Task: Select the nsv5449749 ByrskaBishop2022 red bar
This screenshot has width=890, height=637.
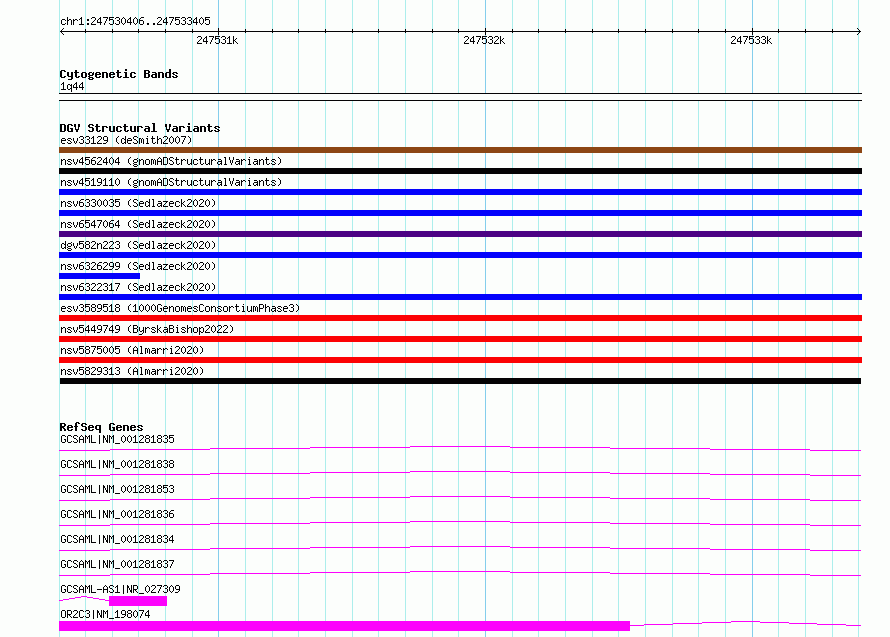Action: pos(460,339)
